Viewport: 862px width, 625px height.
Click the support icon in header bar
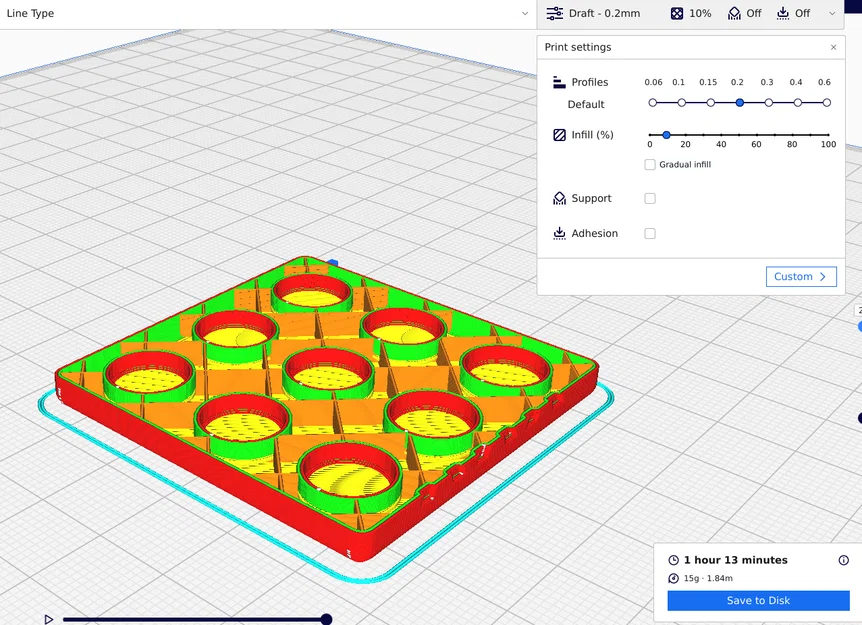[734, 13]
